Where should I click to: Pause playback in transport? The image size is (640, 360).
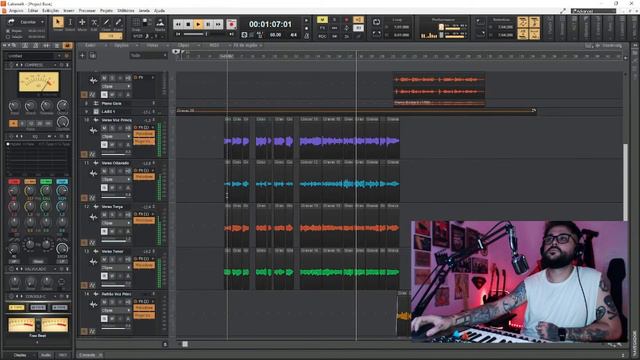pyautogui.click(x=208, y=24)
